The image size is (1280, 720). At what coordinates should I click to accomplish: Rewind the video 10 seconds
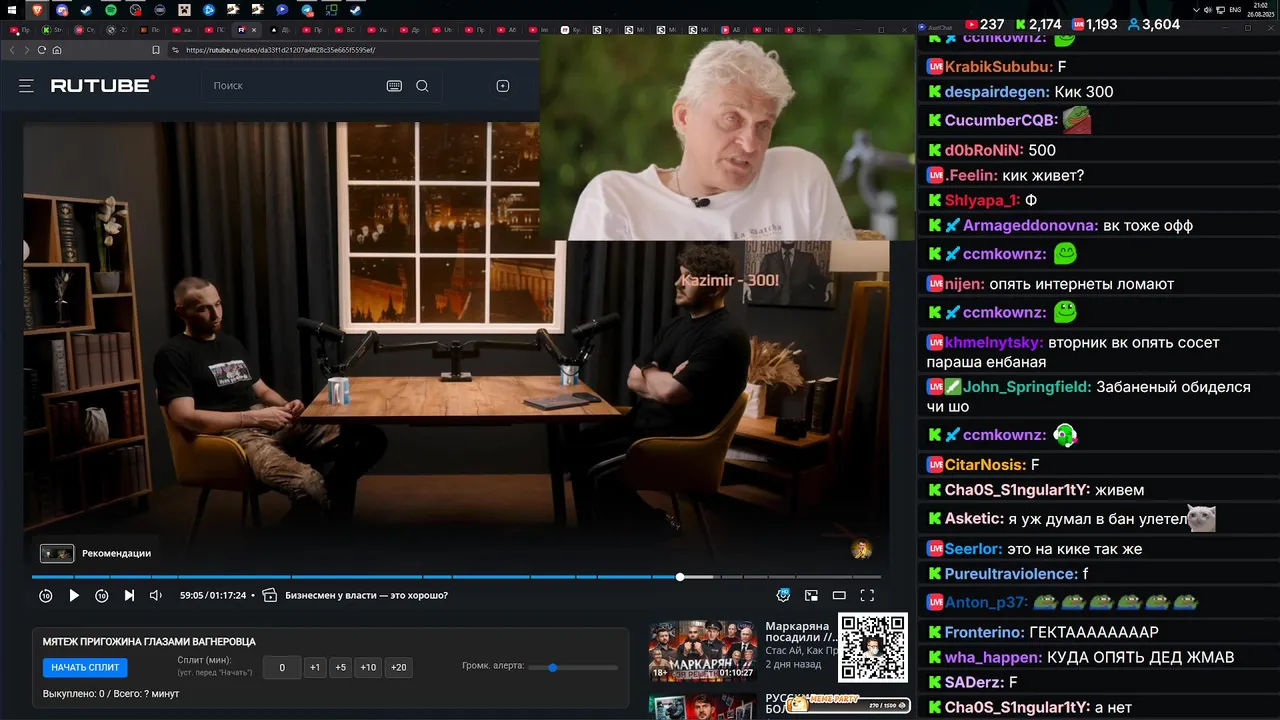[46, 595]
